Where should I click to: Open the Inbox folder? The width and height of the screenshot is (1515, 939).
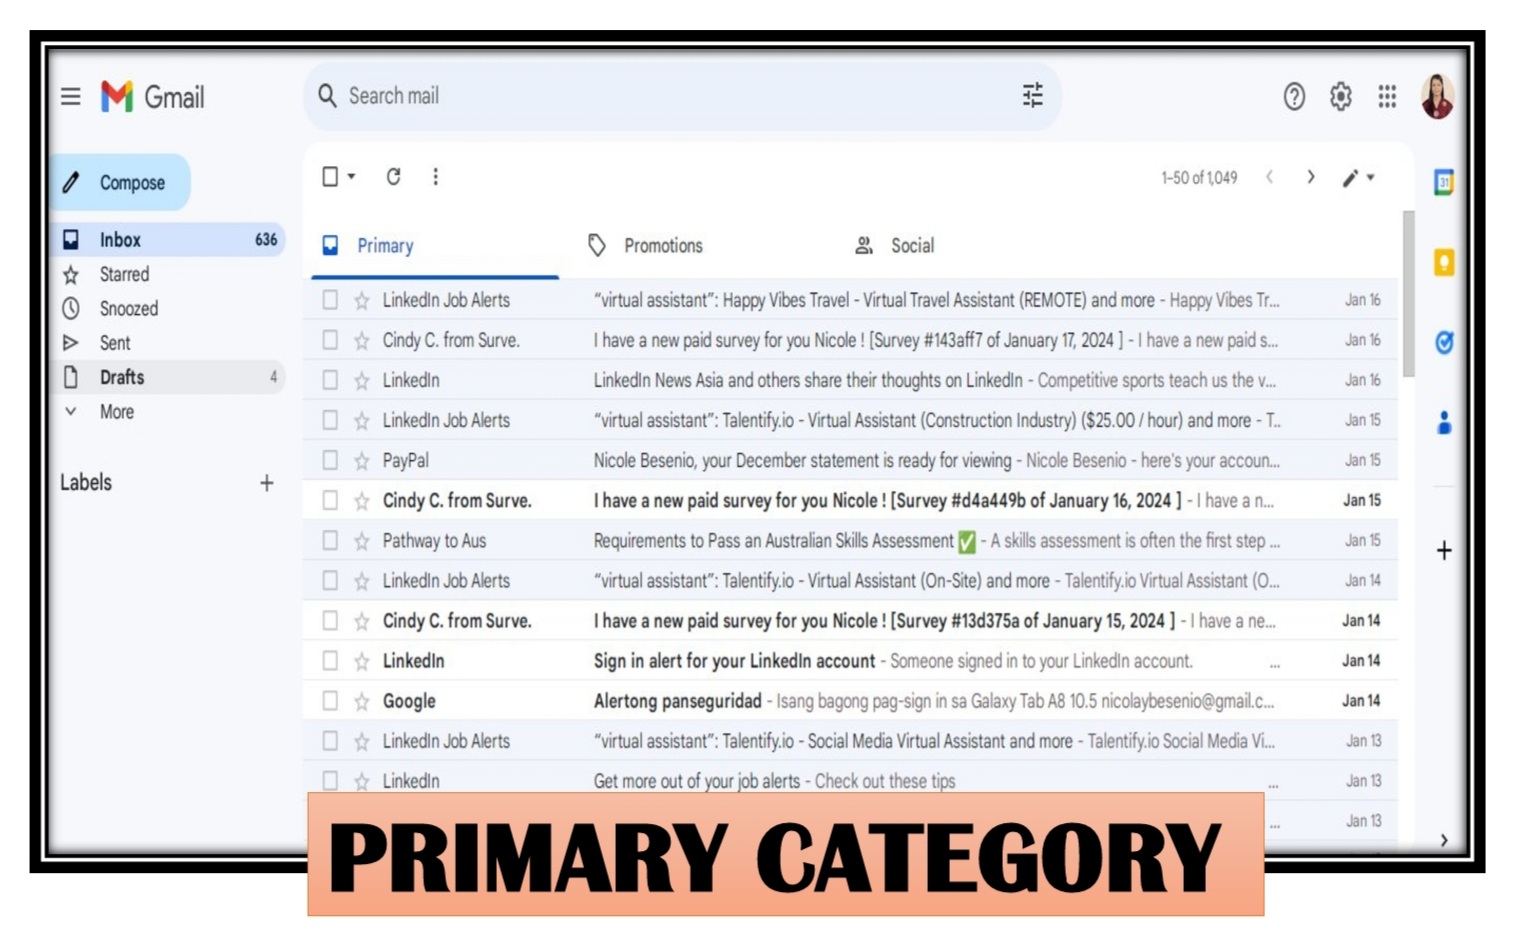tap(169, 240)
